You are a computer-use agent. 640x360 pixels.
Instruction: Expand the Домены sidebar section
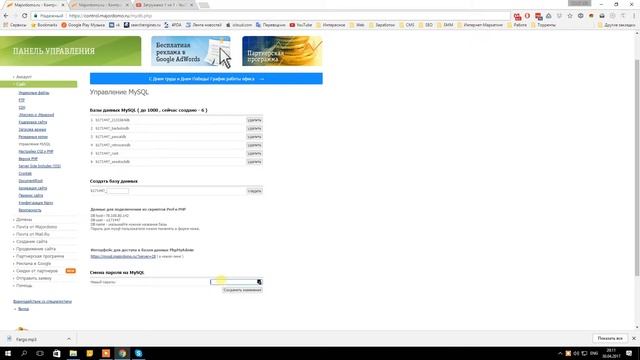click(24, 220)
